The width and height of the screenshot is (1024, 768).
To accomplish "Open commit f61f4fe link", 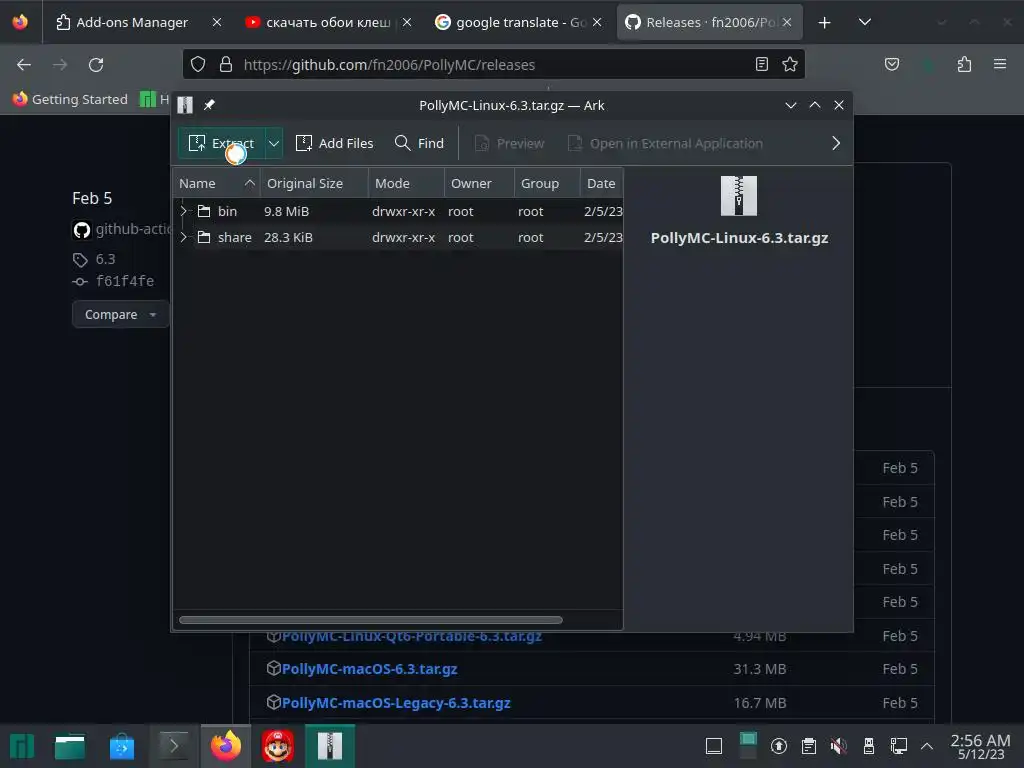I will (x=124, y=281).
